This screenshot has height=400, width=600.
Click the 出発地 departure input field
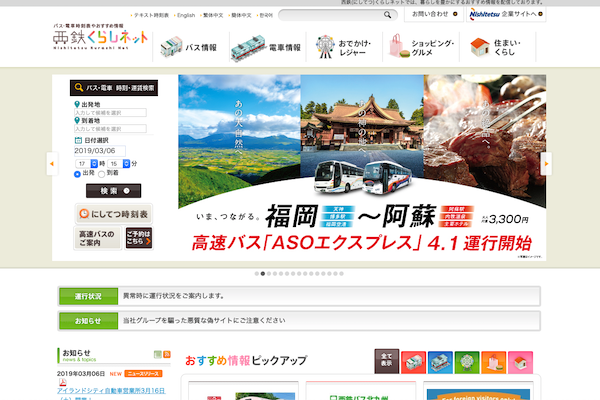110,113
